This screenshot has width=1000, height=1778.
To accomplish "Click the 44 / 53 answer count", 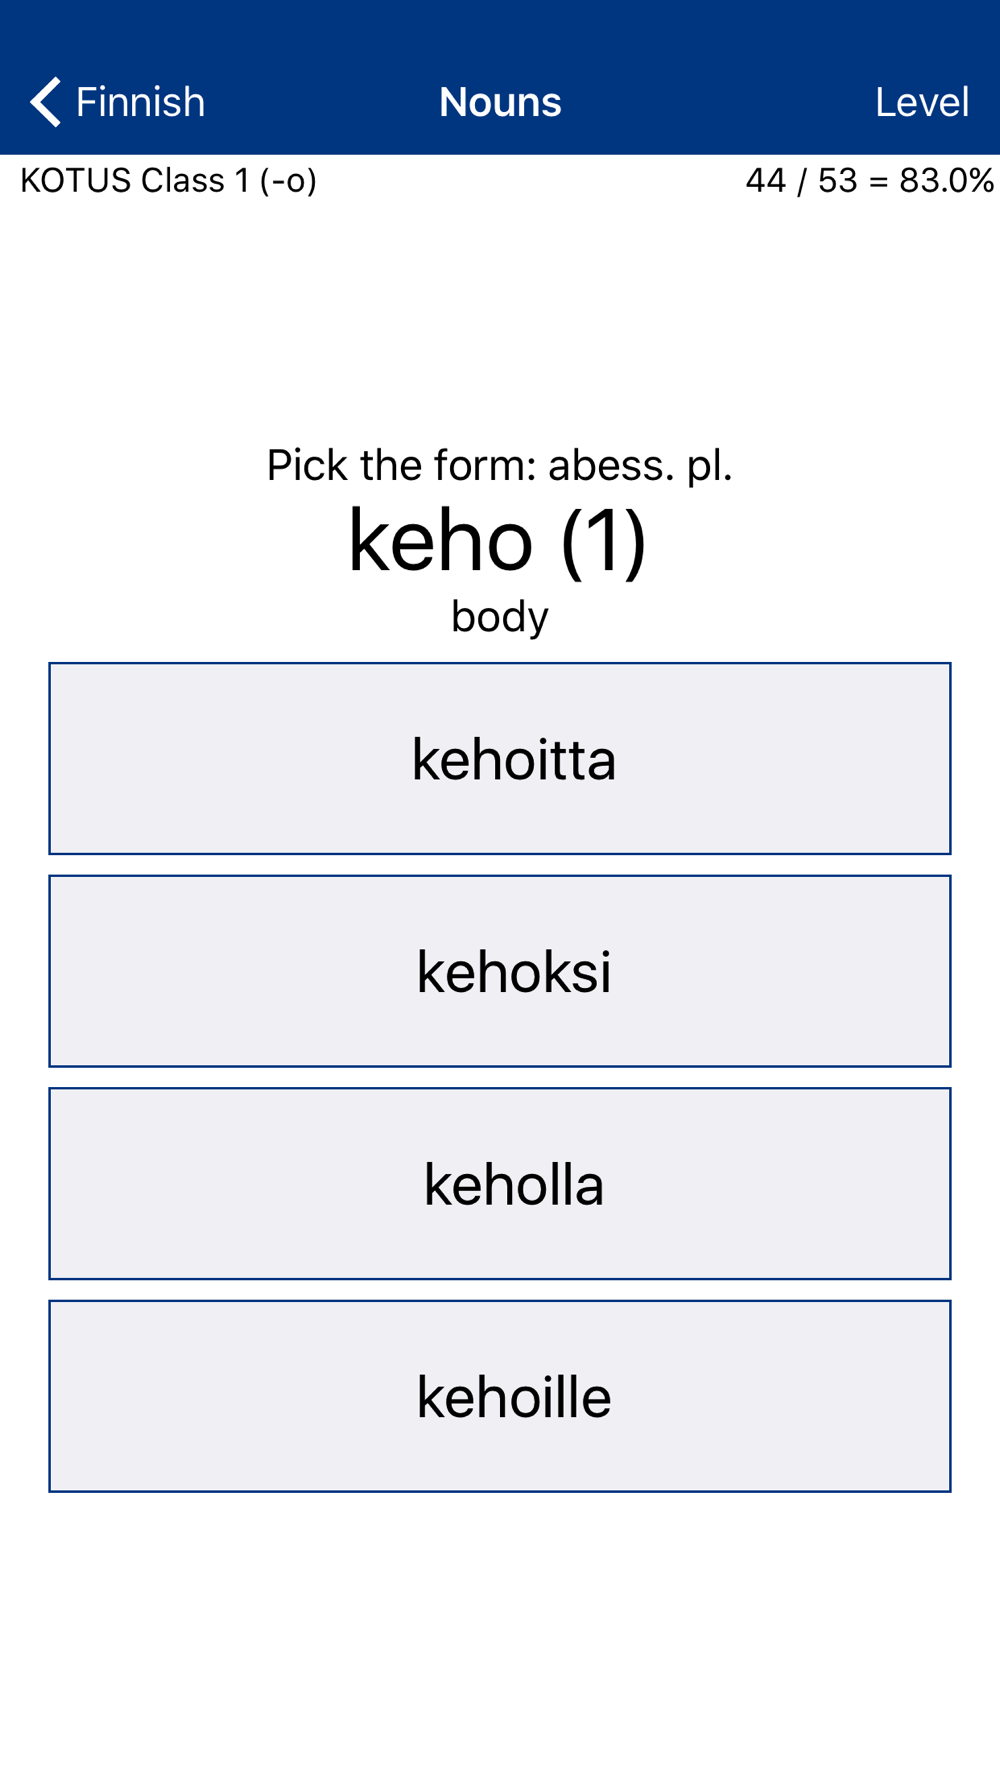I will pos(801,181).
